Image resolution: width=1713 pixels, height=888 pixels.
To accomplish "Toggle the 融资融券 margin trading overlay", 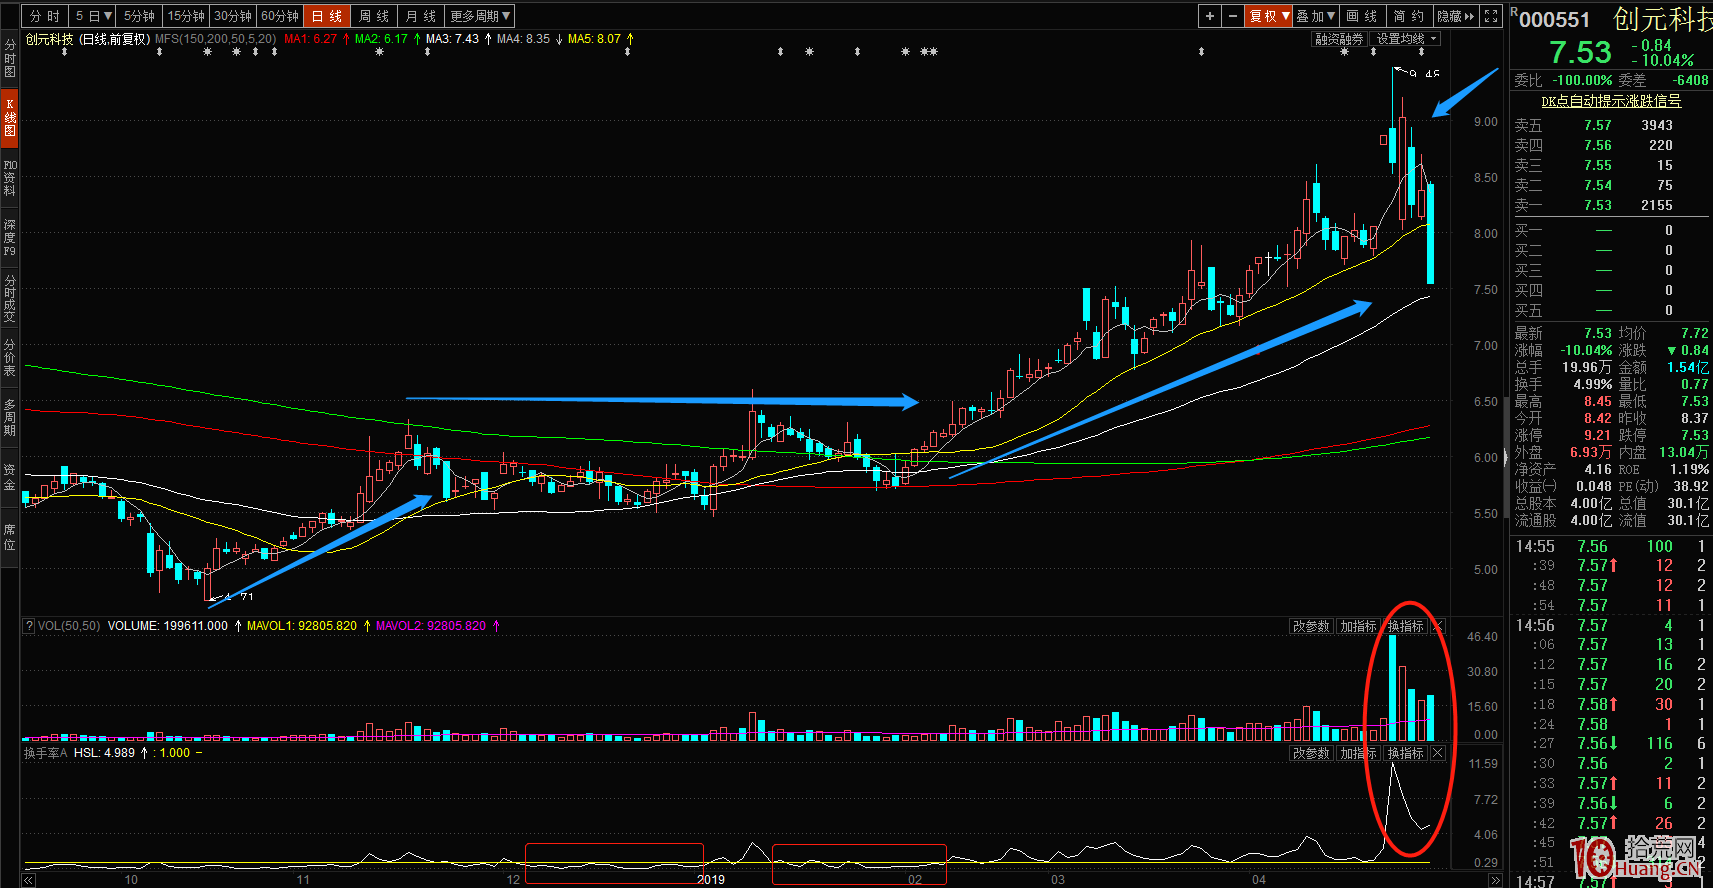I will (1339, 39).
